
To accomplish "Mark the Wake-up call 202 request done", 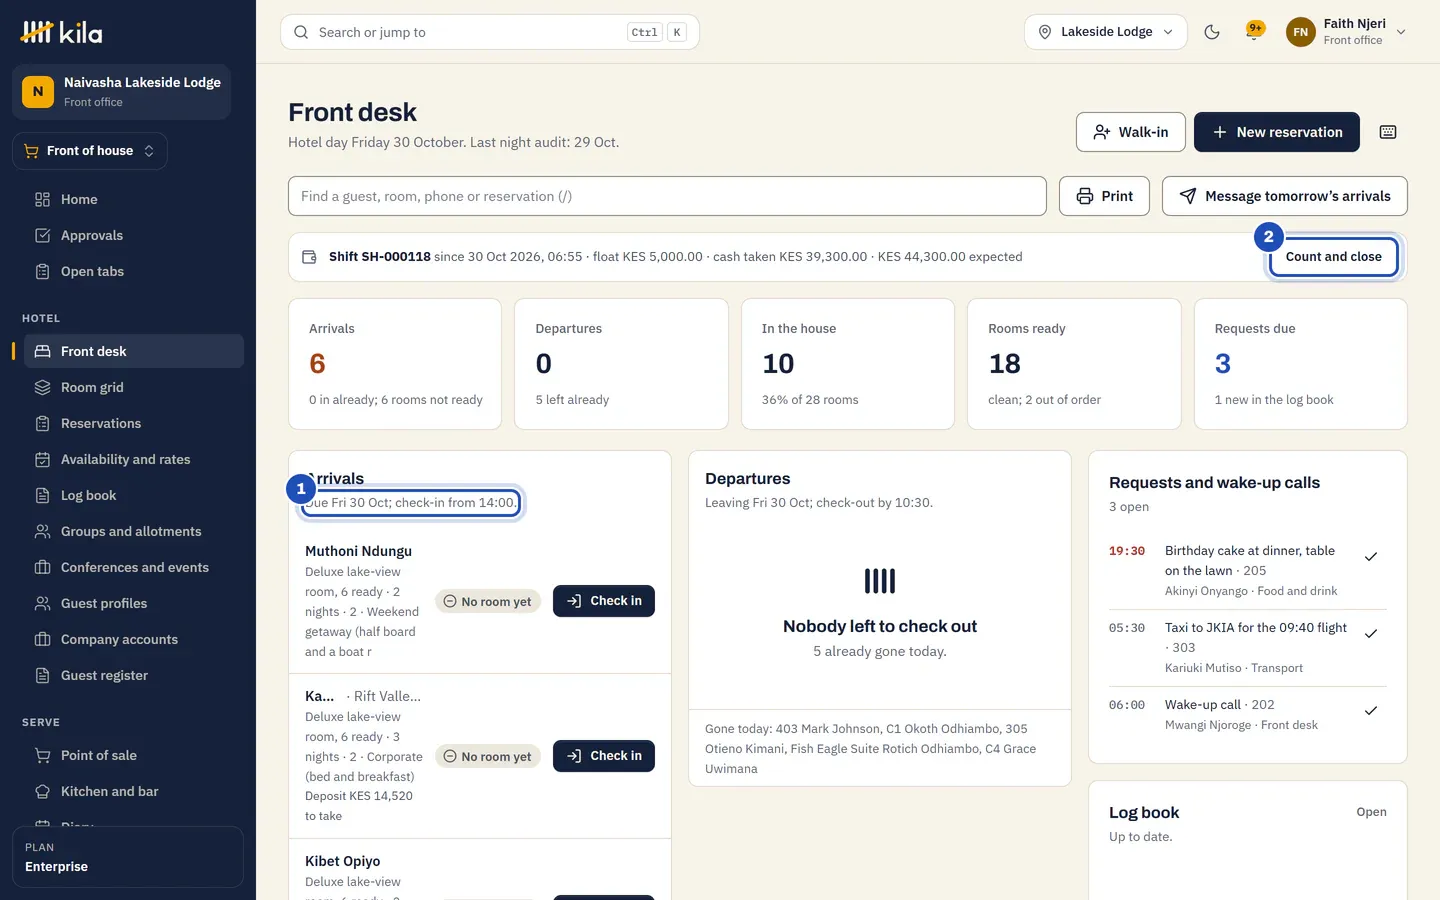I will tap(1371, 711).
